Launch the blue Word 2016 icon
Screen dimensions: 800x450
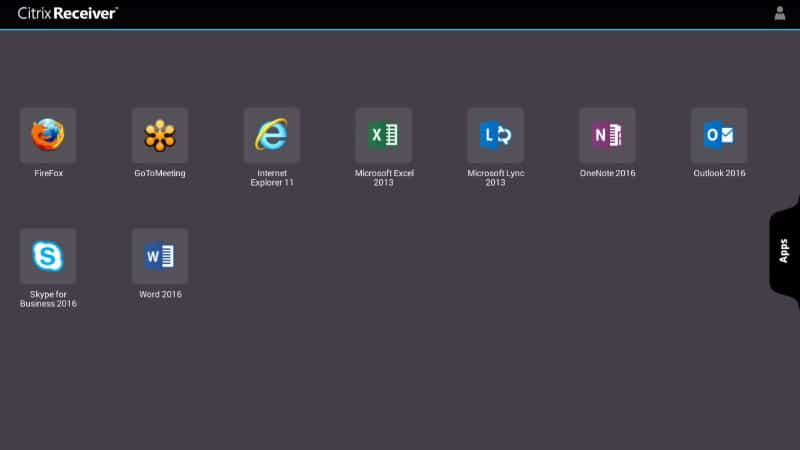coord(160,256)
